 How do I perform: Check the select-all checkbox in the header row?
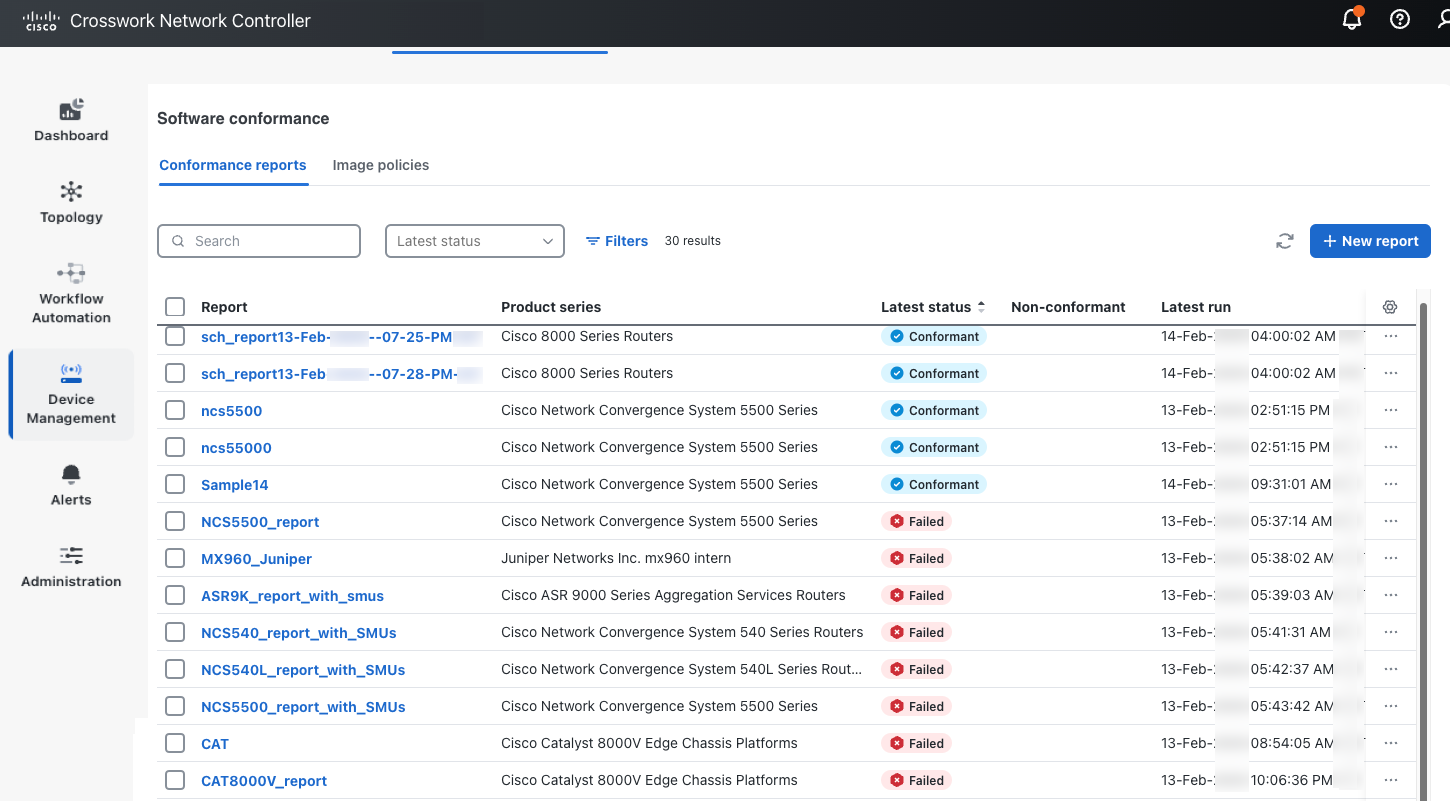coord(175,306)
